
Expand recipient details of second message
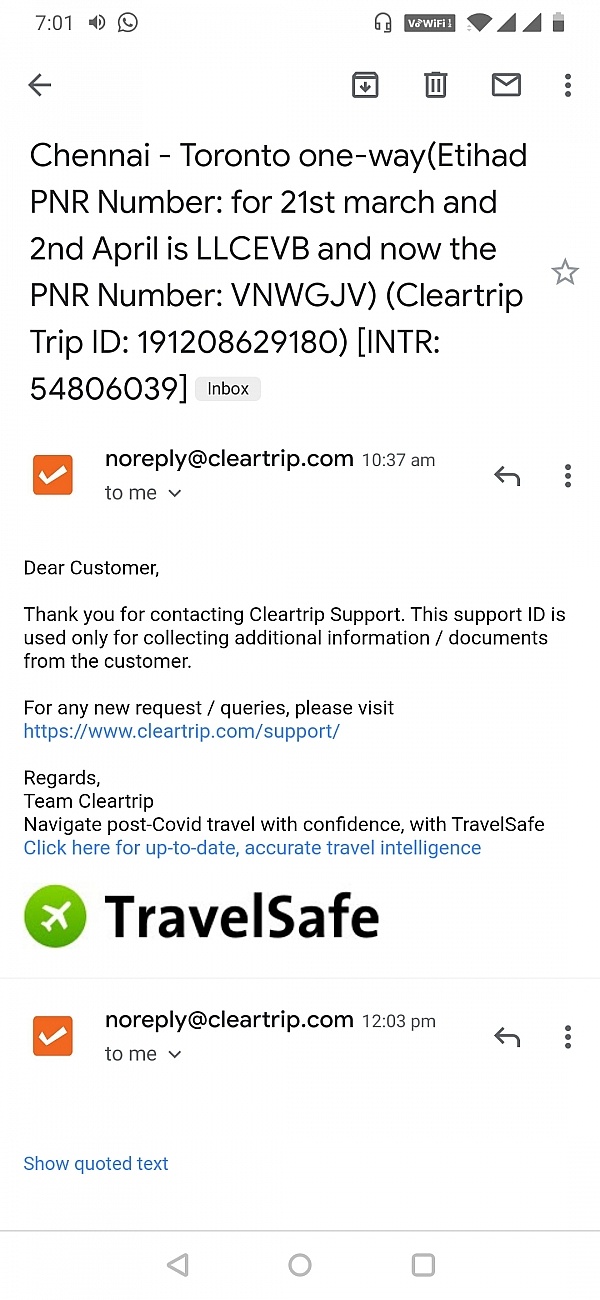(174, 1054)
